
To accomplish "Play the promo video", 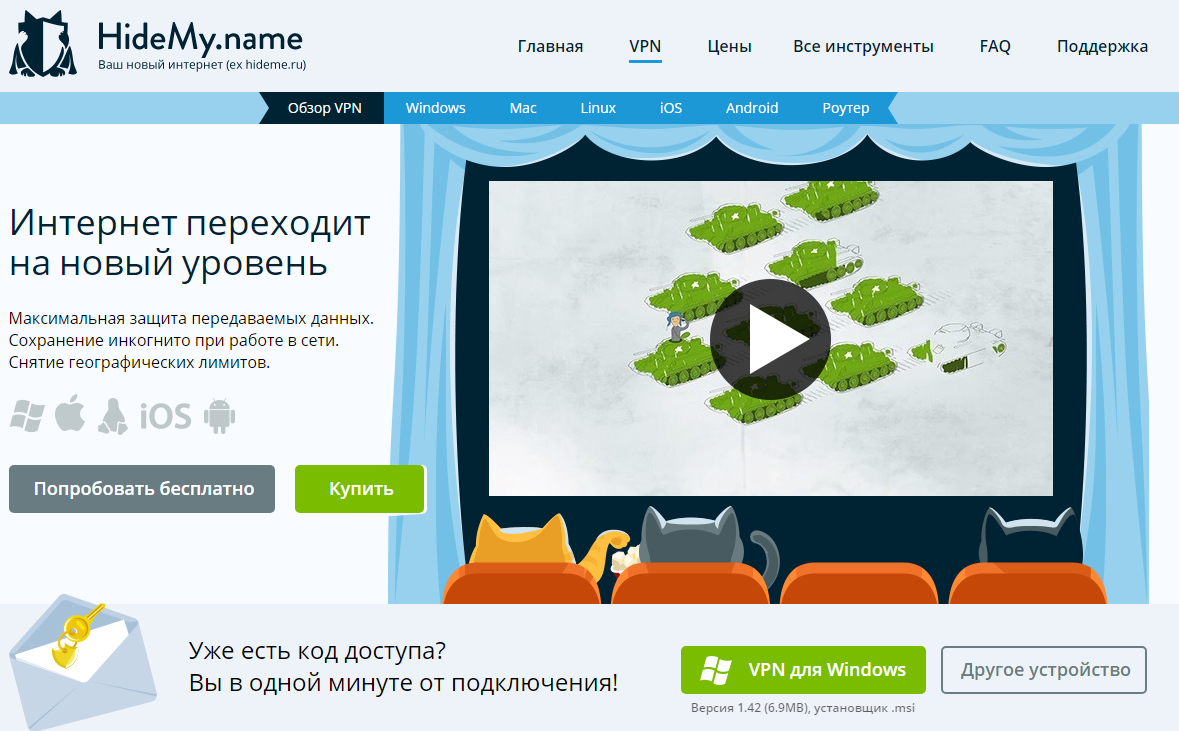I will coord(770,339).
